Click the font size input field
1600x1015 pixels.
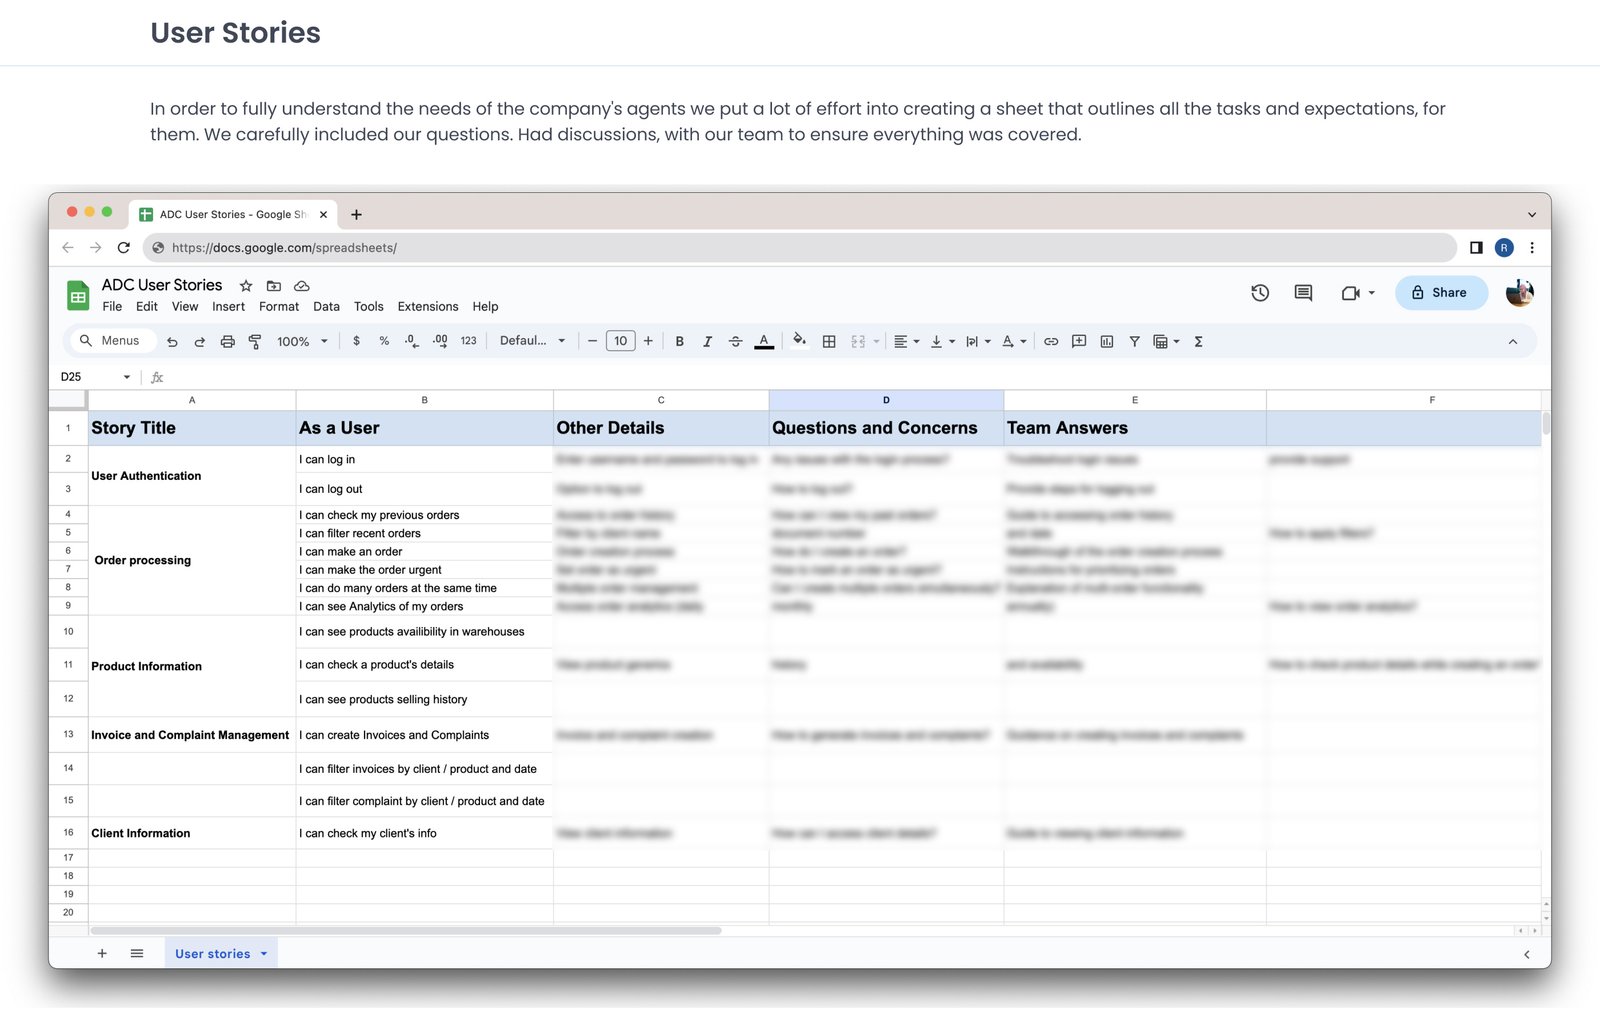[620, 341]
